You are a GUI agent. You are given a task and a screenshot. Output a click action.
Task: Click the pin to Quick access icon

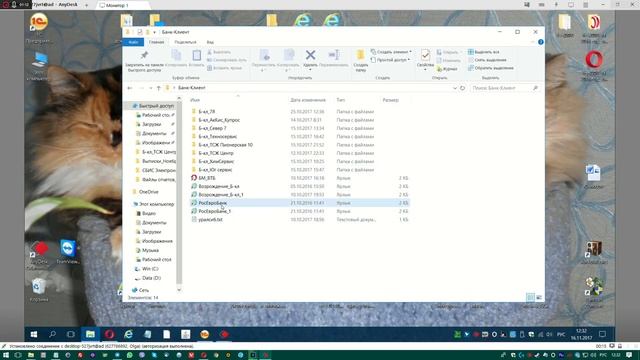click(144, 55)
